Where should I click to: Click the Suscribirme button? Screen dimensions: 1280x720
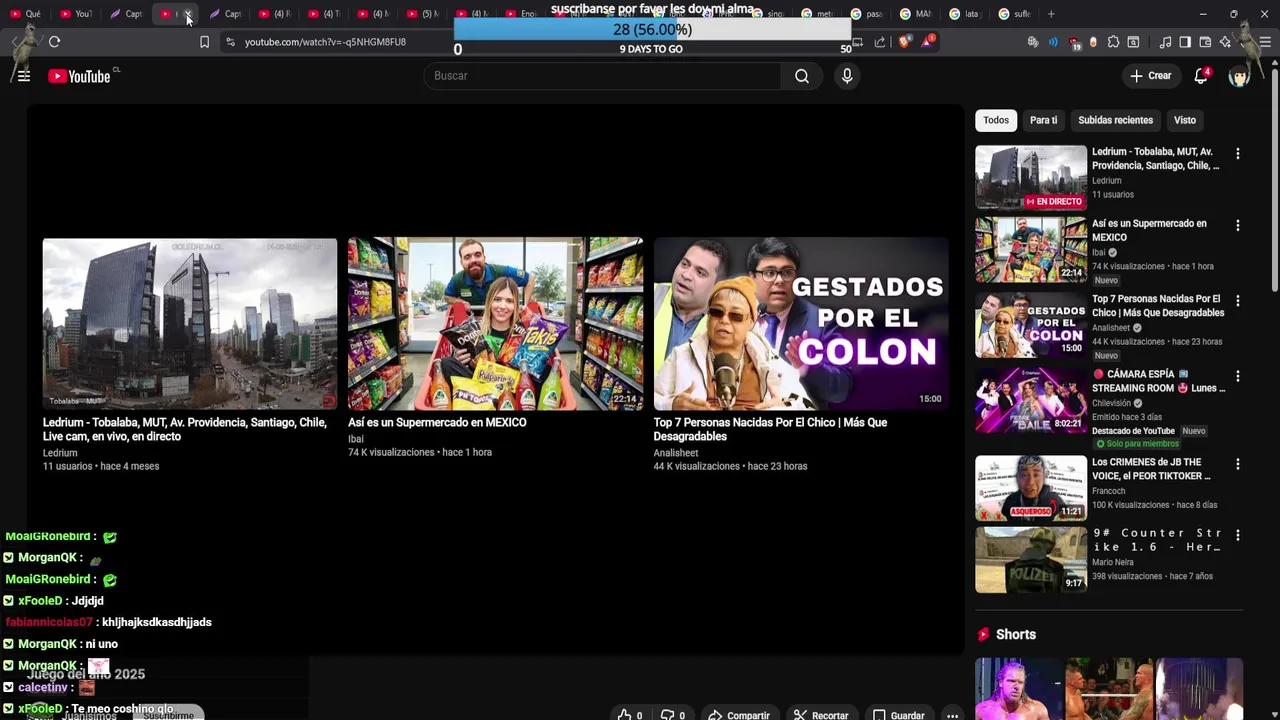[168, 715]
